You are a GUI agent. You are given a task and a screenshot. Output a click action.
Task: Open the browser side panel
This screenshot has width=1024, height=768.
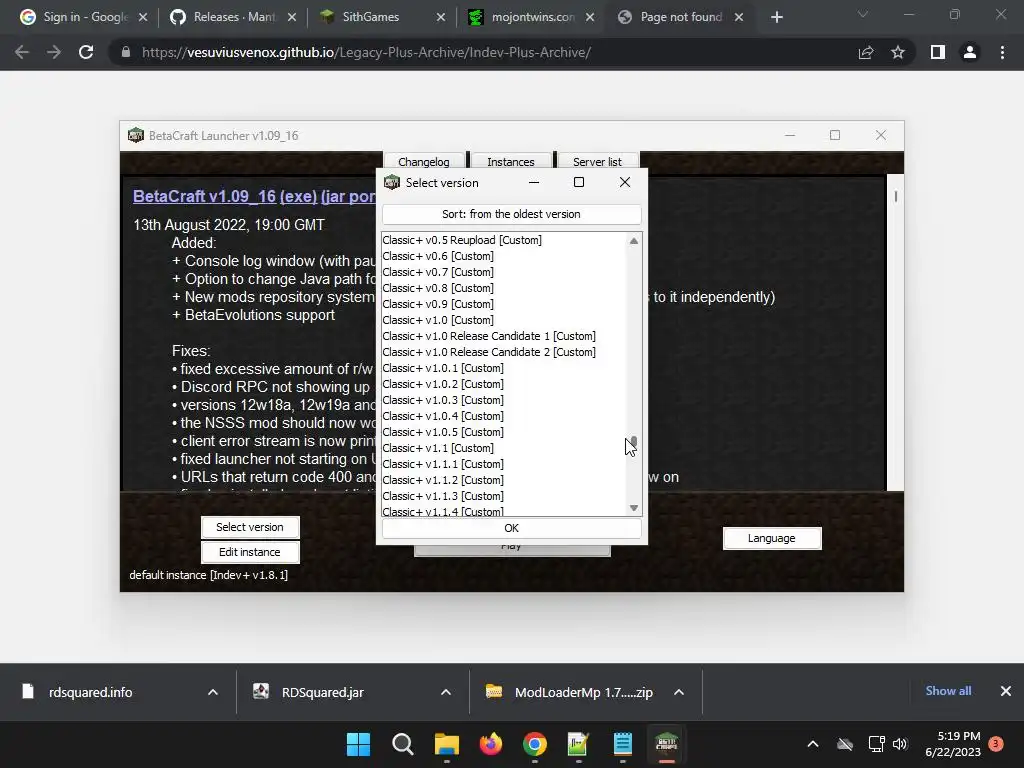tap(938, 52)
